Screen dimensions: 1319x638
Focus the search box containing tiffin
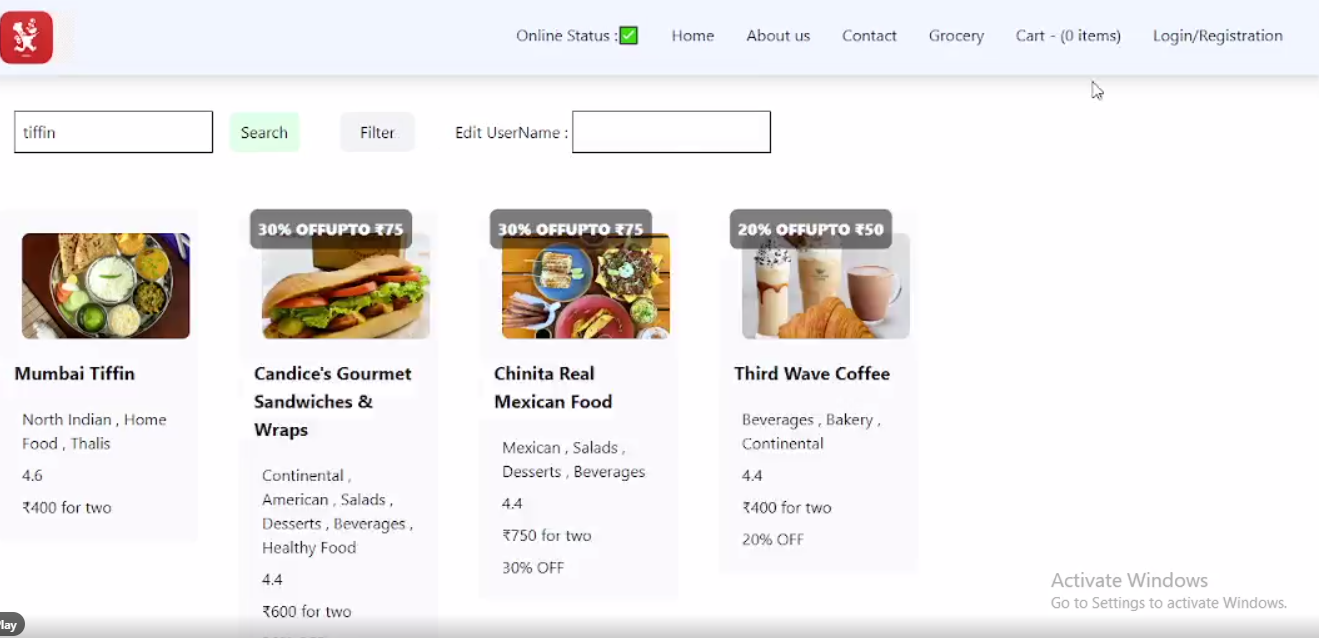[113, 132]
